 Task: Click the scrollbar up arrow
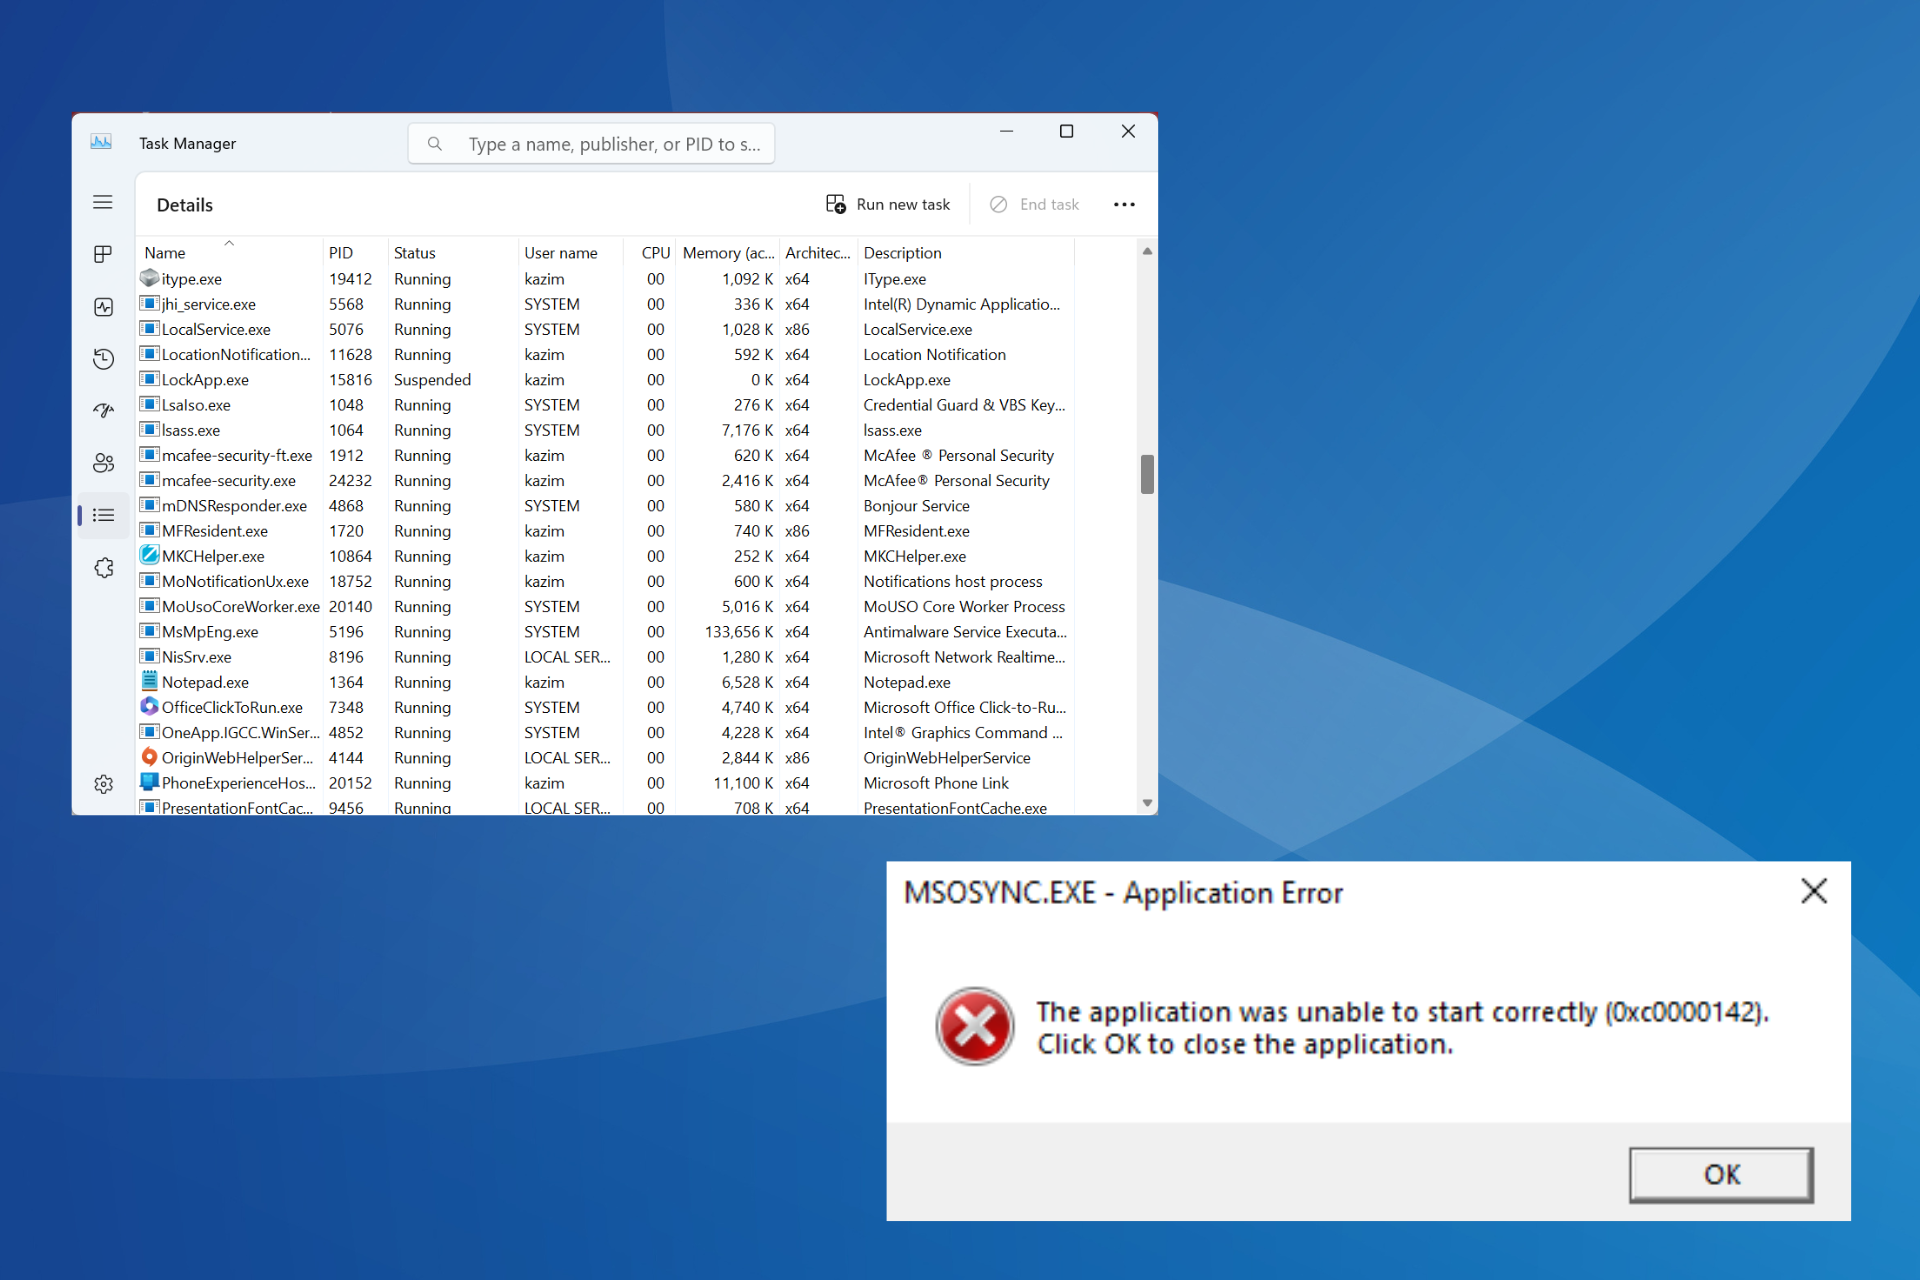pyautogui.click(x=1147, y=251)
